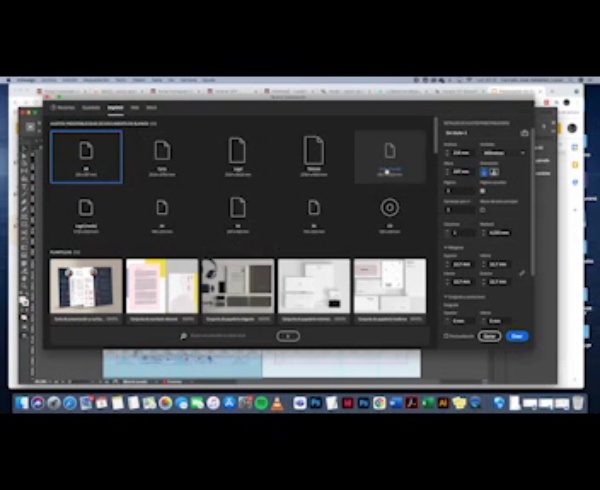Open the rightmost light stationery template
600x490 pixels.
390,286
